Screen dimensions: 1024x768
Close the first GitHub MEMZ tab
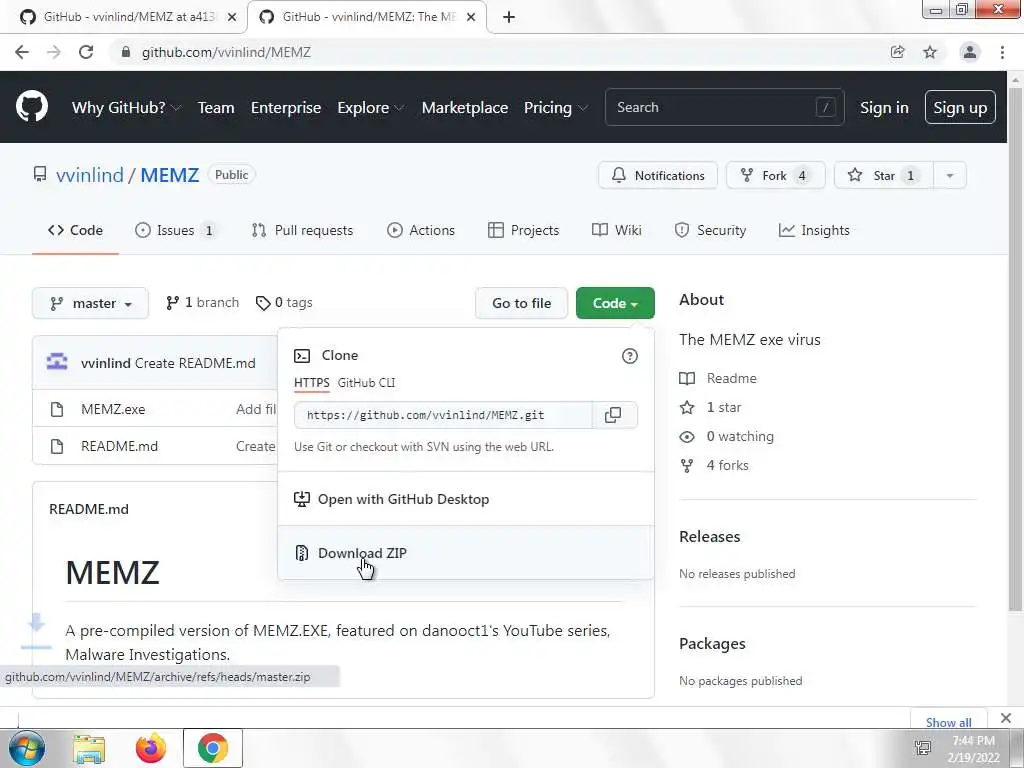[x=232, y=17]
